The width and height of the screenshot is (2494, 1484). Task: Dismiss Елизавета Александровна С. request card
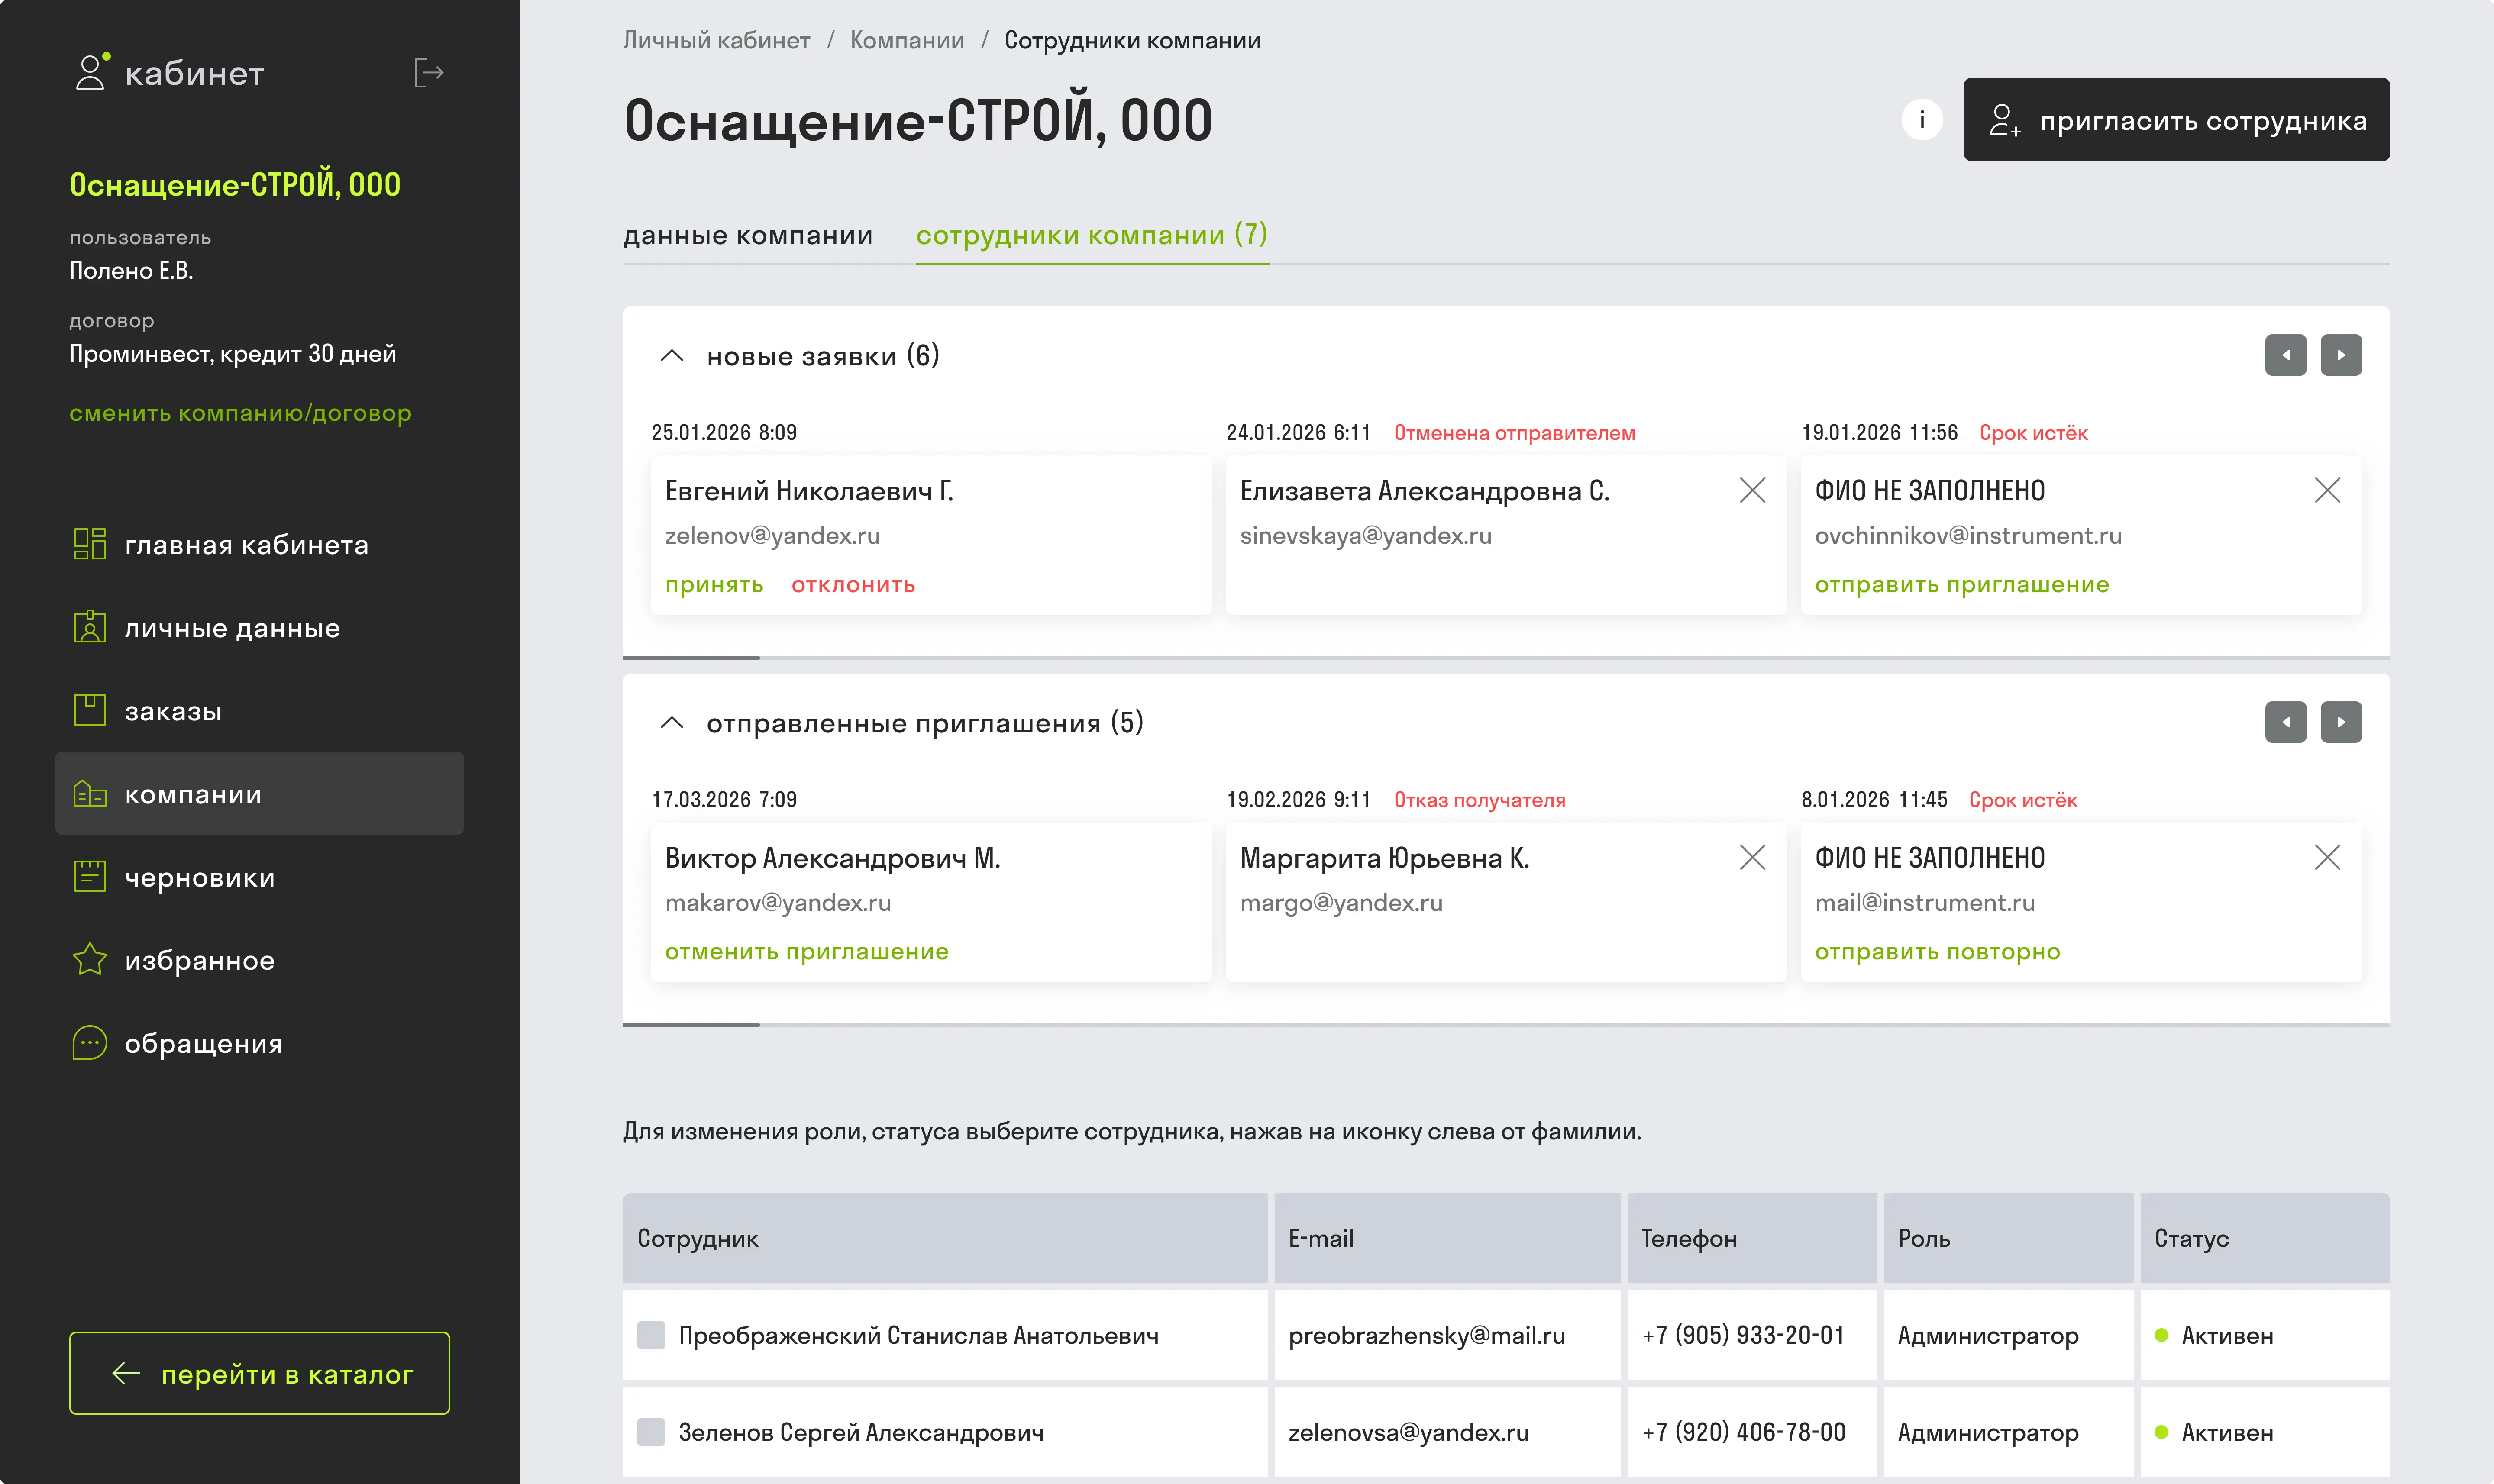[1752, 490]
